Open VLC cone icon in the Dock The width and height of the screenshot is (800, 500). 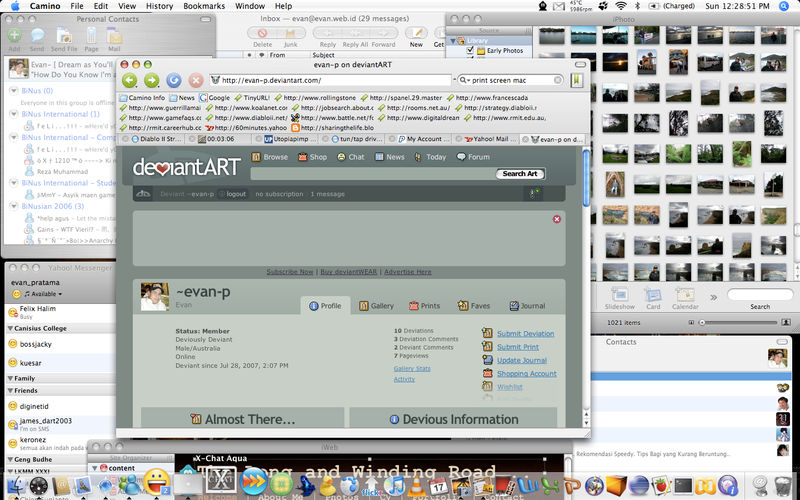[x=416, y=484]
